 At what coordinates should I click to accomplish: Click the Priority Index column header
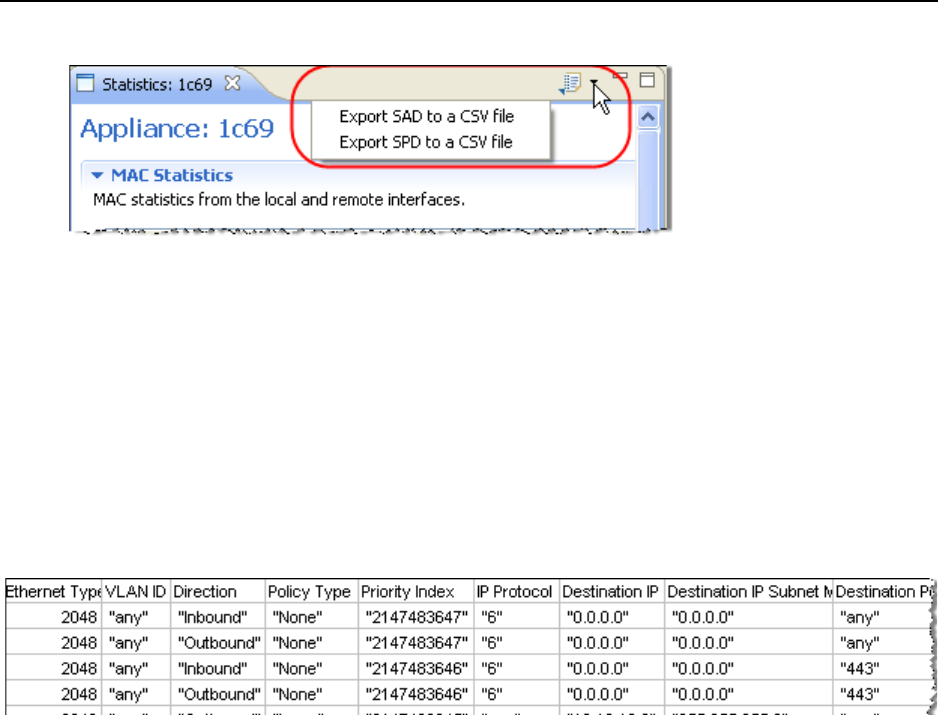pyautogui.click(x=407, y=592)
